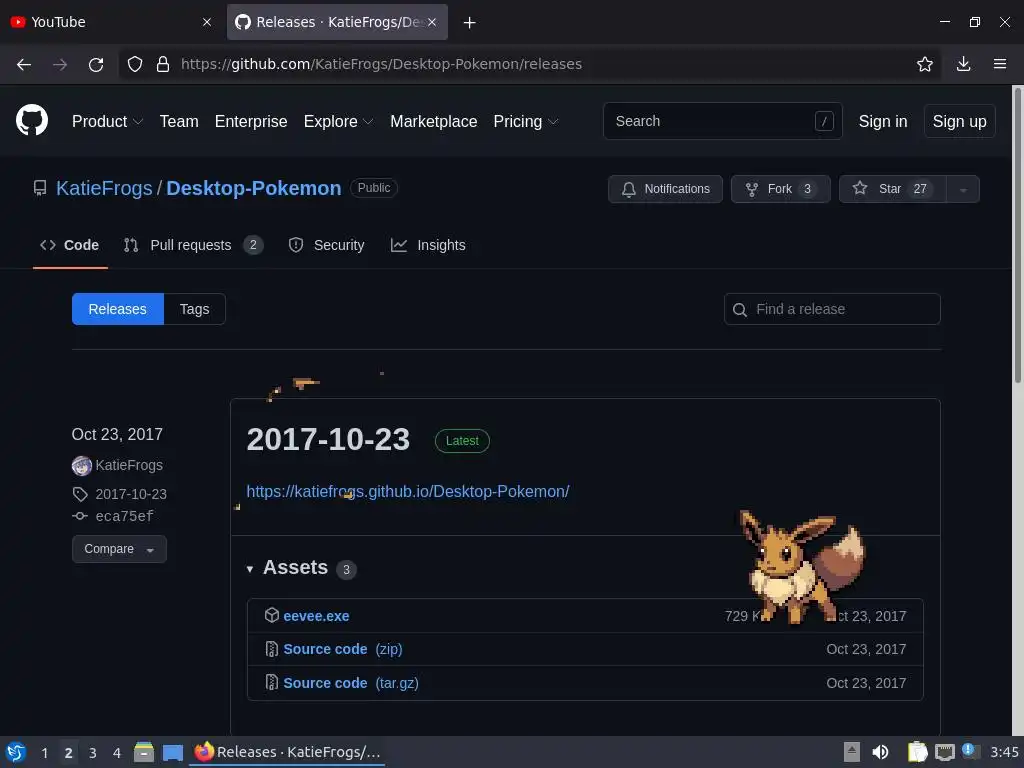Click the display monitor tray icon
The width and height of the screenshot is (1024, 768).
tap(944, 753)
